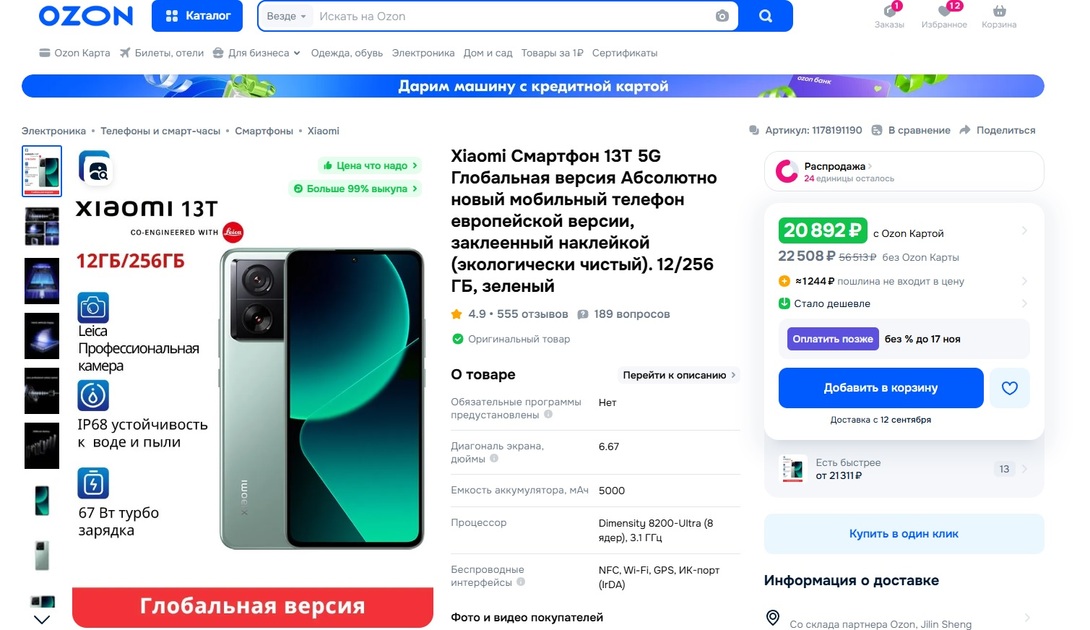Click the similar-image search icon on photo

[x=95, y=168]
